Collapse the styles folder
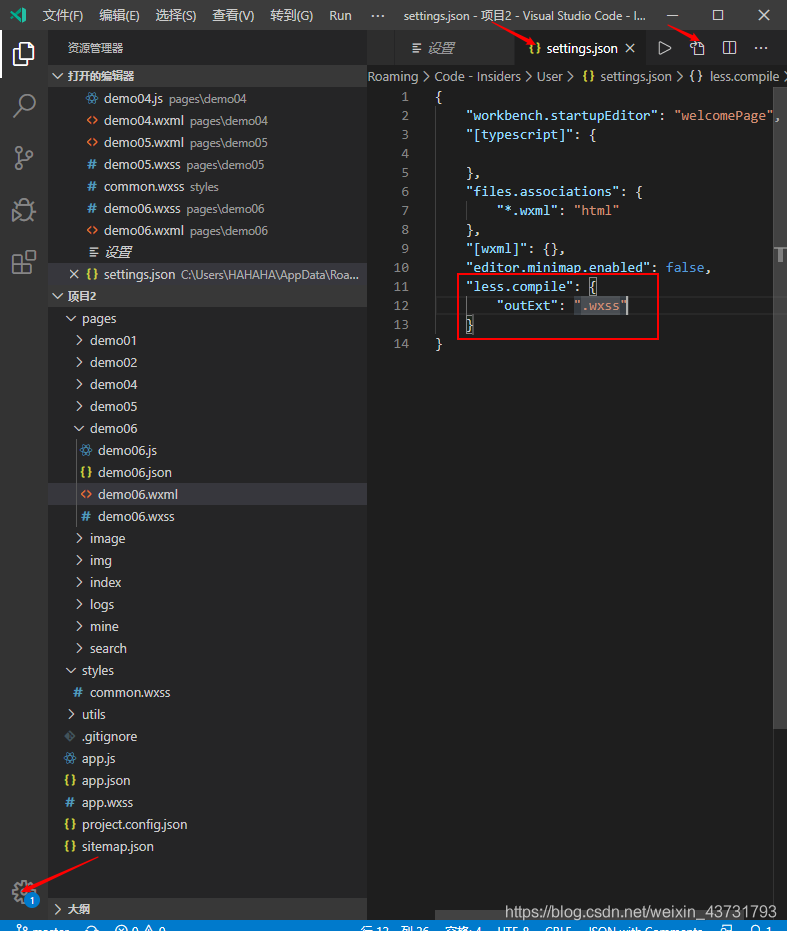 [x=207, y=670]
